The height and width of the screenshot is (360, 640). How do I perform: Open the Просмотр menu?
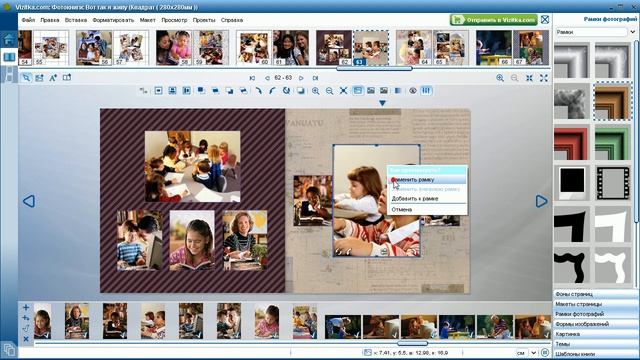click(x=174, y=20)
